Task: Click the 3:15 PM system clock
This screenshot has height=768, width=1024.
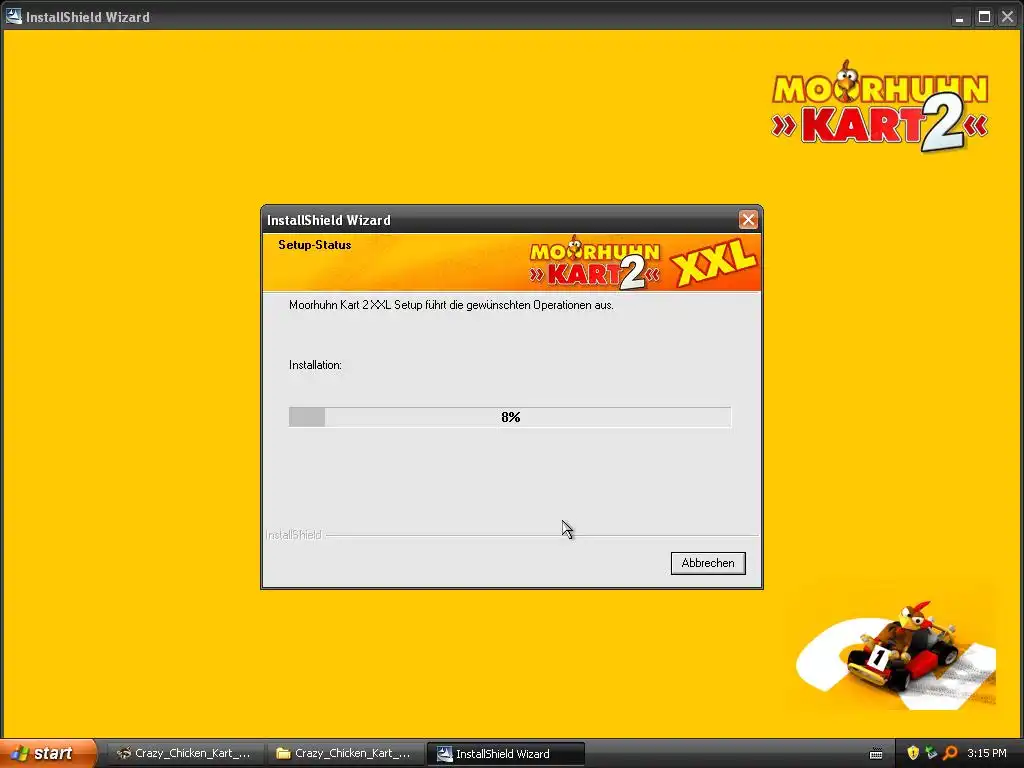Action: point(987,753)
